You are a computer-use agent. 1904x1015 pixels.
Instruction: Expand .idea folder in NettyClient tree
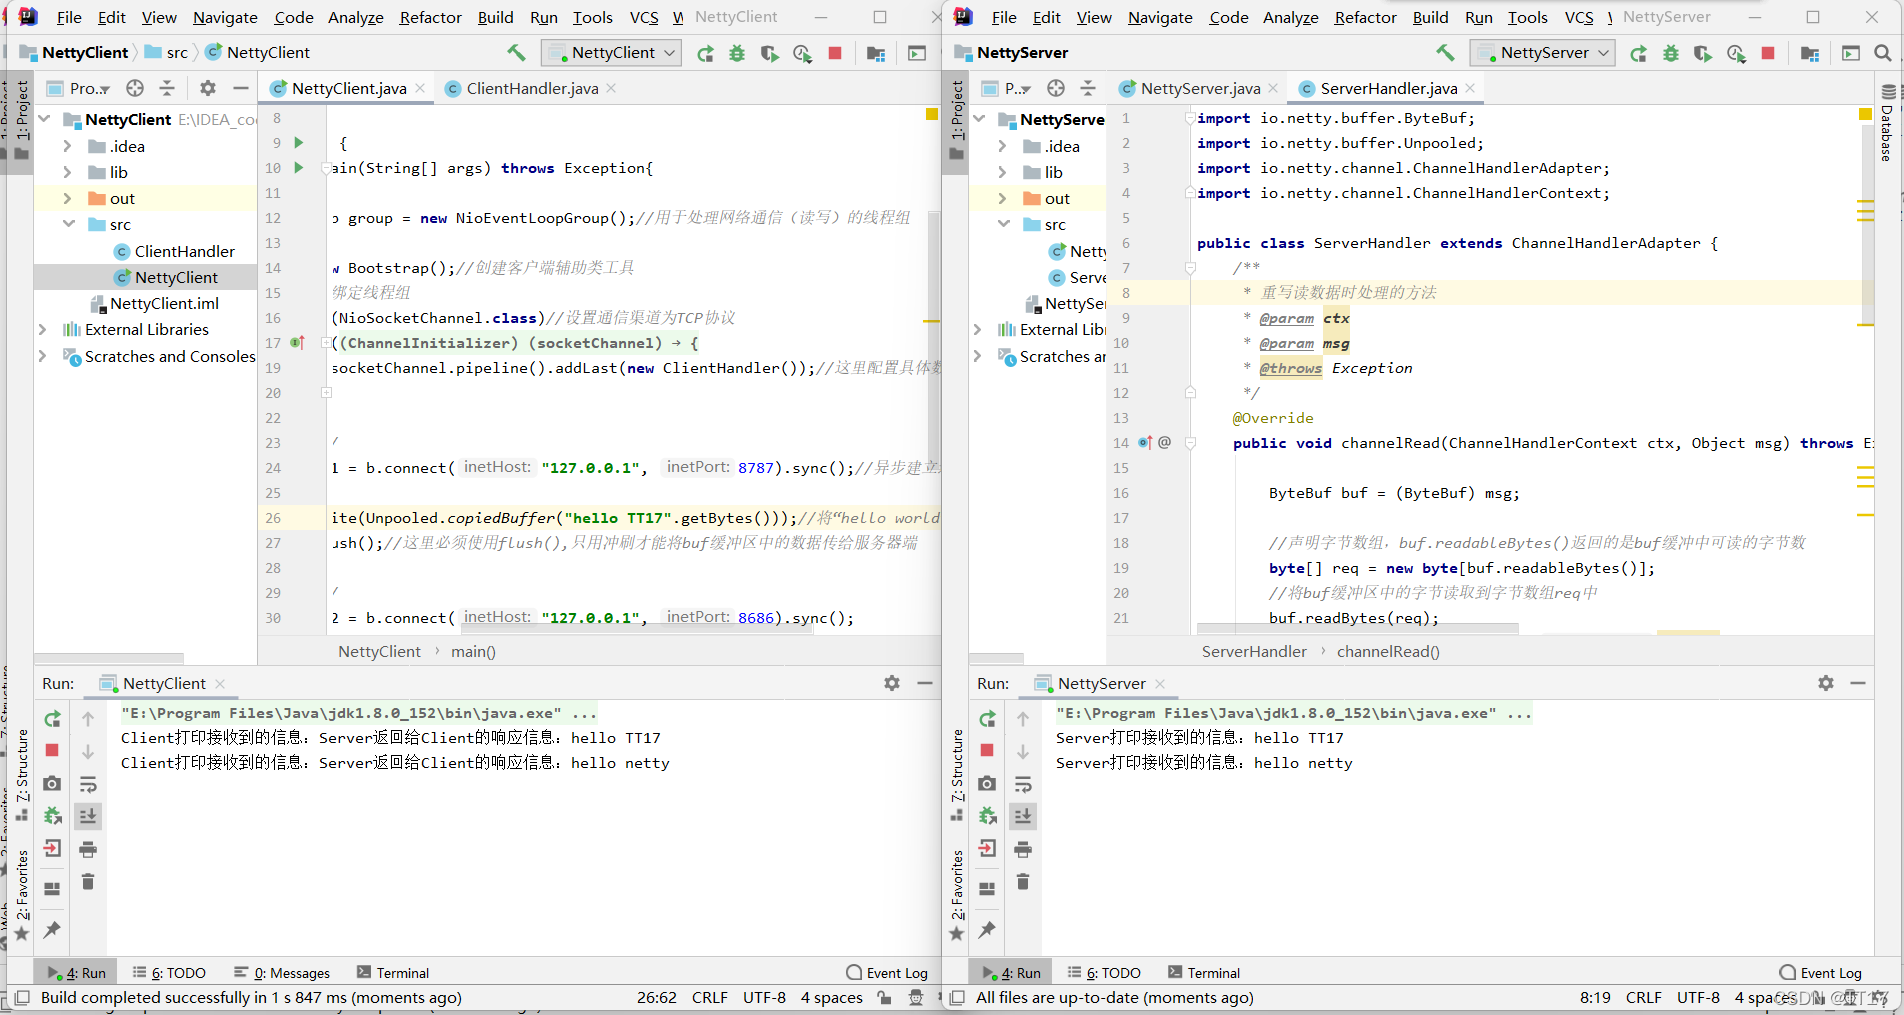tap(67, 146)
